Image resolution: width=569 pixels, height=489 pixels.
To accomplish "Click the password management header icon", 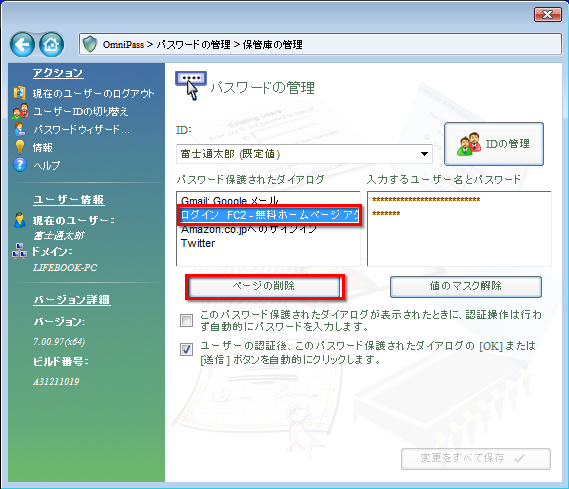I will point(191,86).
